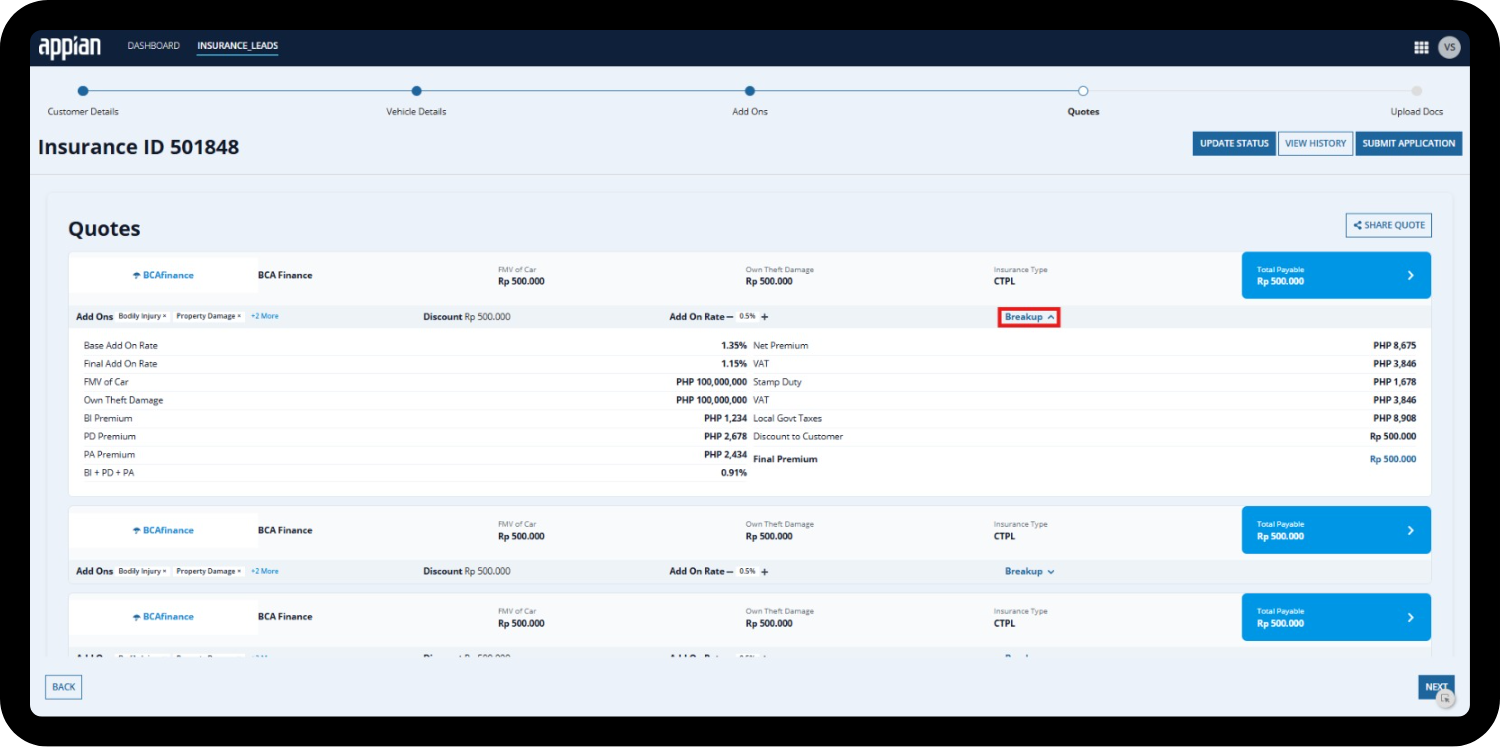Open Total Payable arrow on first quote
This screenshot has width=1500, height=747.
coord(1411,275)
